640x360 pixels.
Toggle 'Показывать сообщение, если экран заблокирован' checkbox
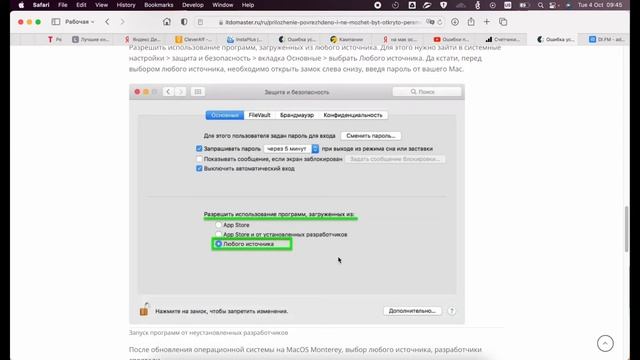(x=199, y=159)
